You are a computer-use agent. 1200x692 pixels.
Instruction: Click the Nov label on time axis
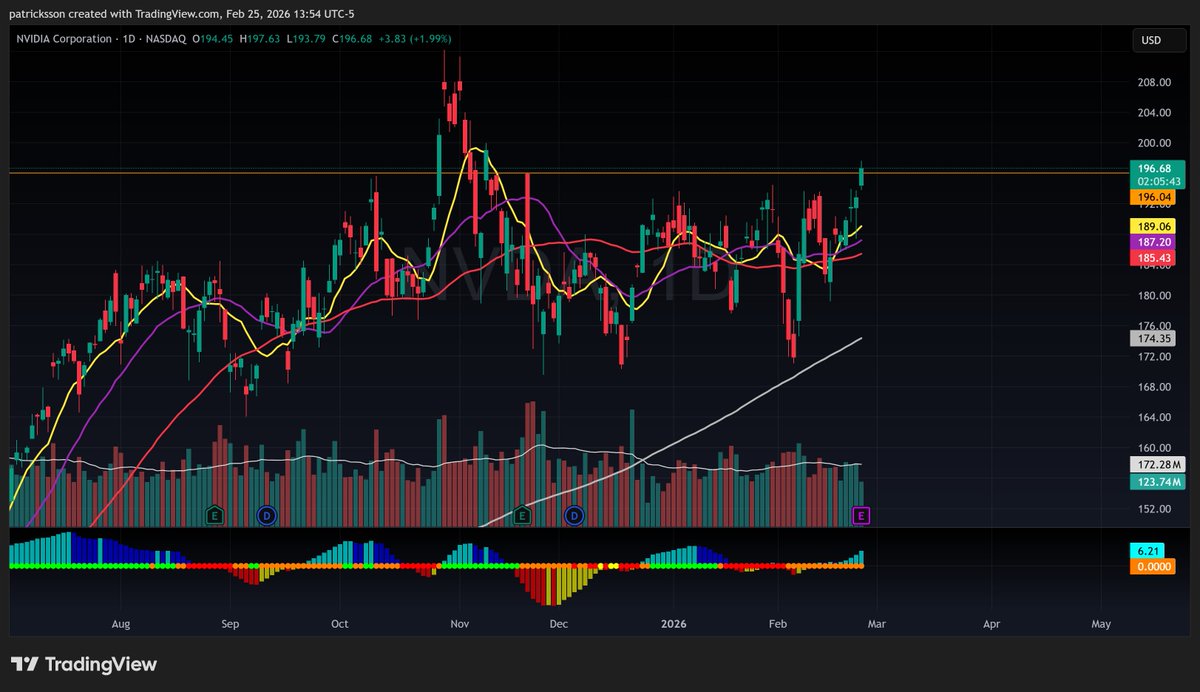460,624
